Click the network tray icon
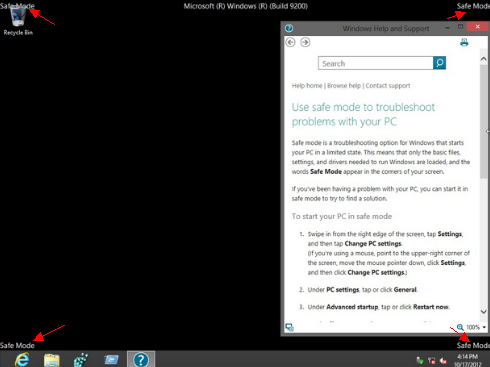 [x=420, y=361]
